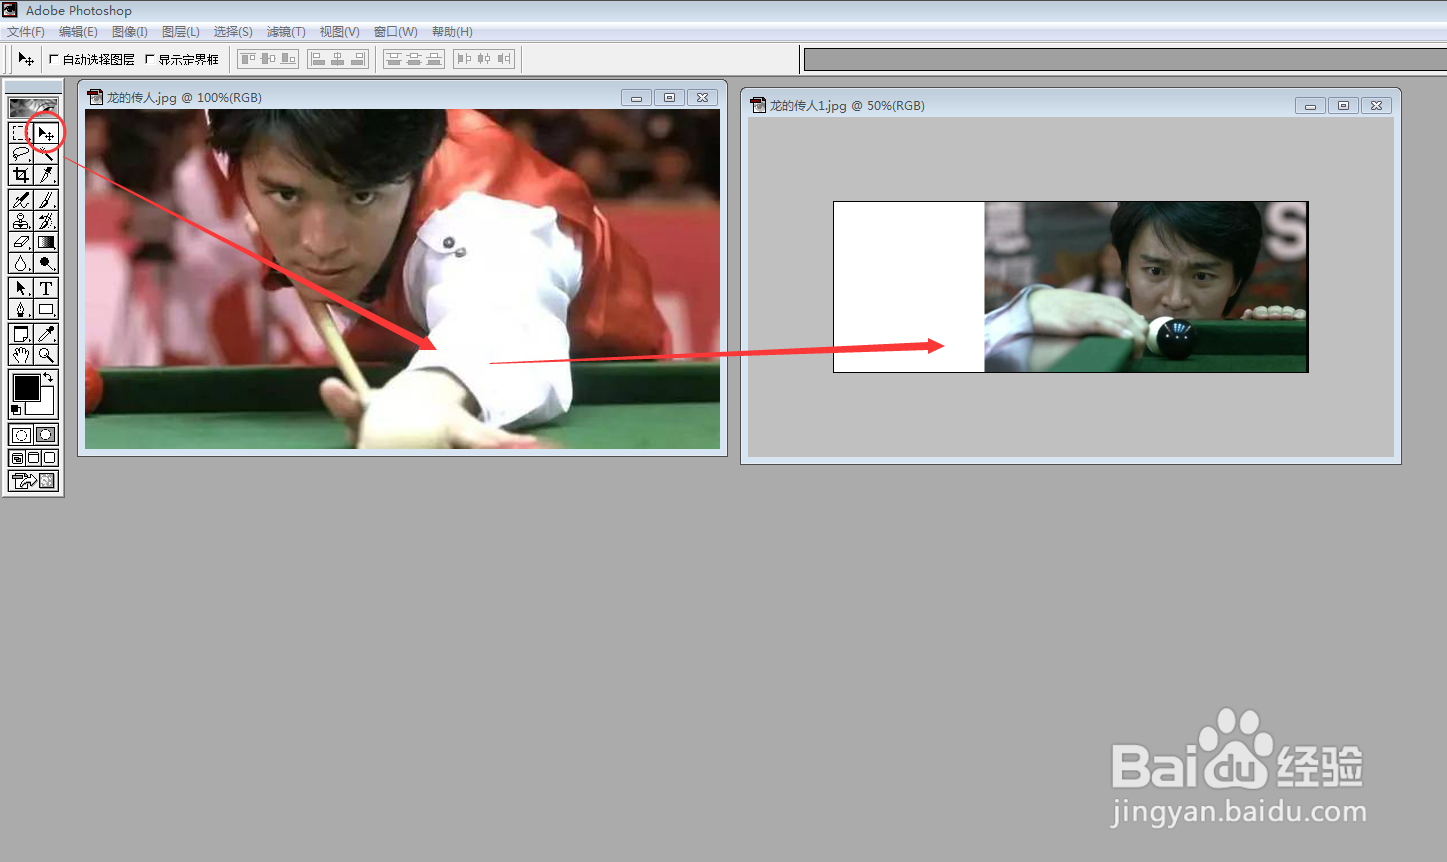Switch to Standard editing mode
Image resolution: width=1447 pixels, height=862 pixels.
click(x=21, y=435)
